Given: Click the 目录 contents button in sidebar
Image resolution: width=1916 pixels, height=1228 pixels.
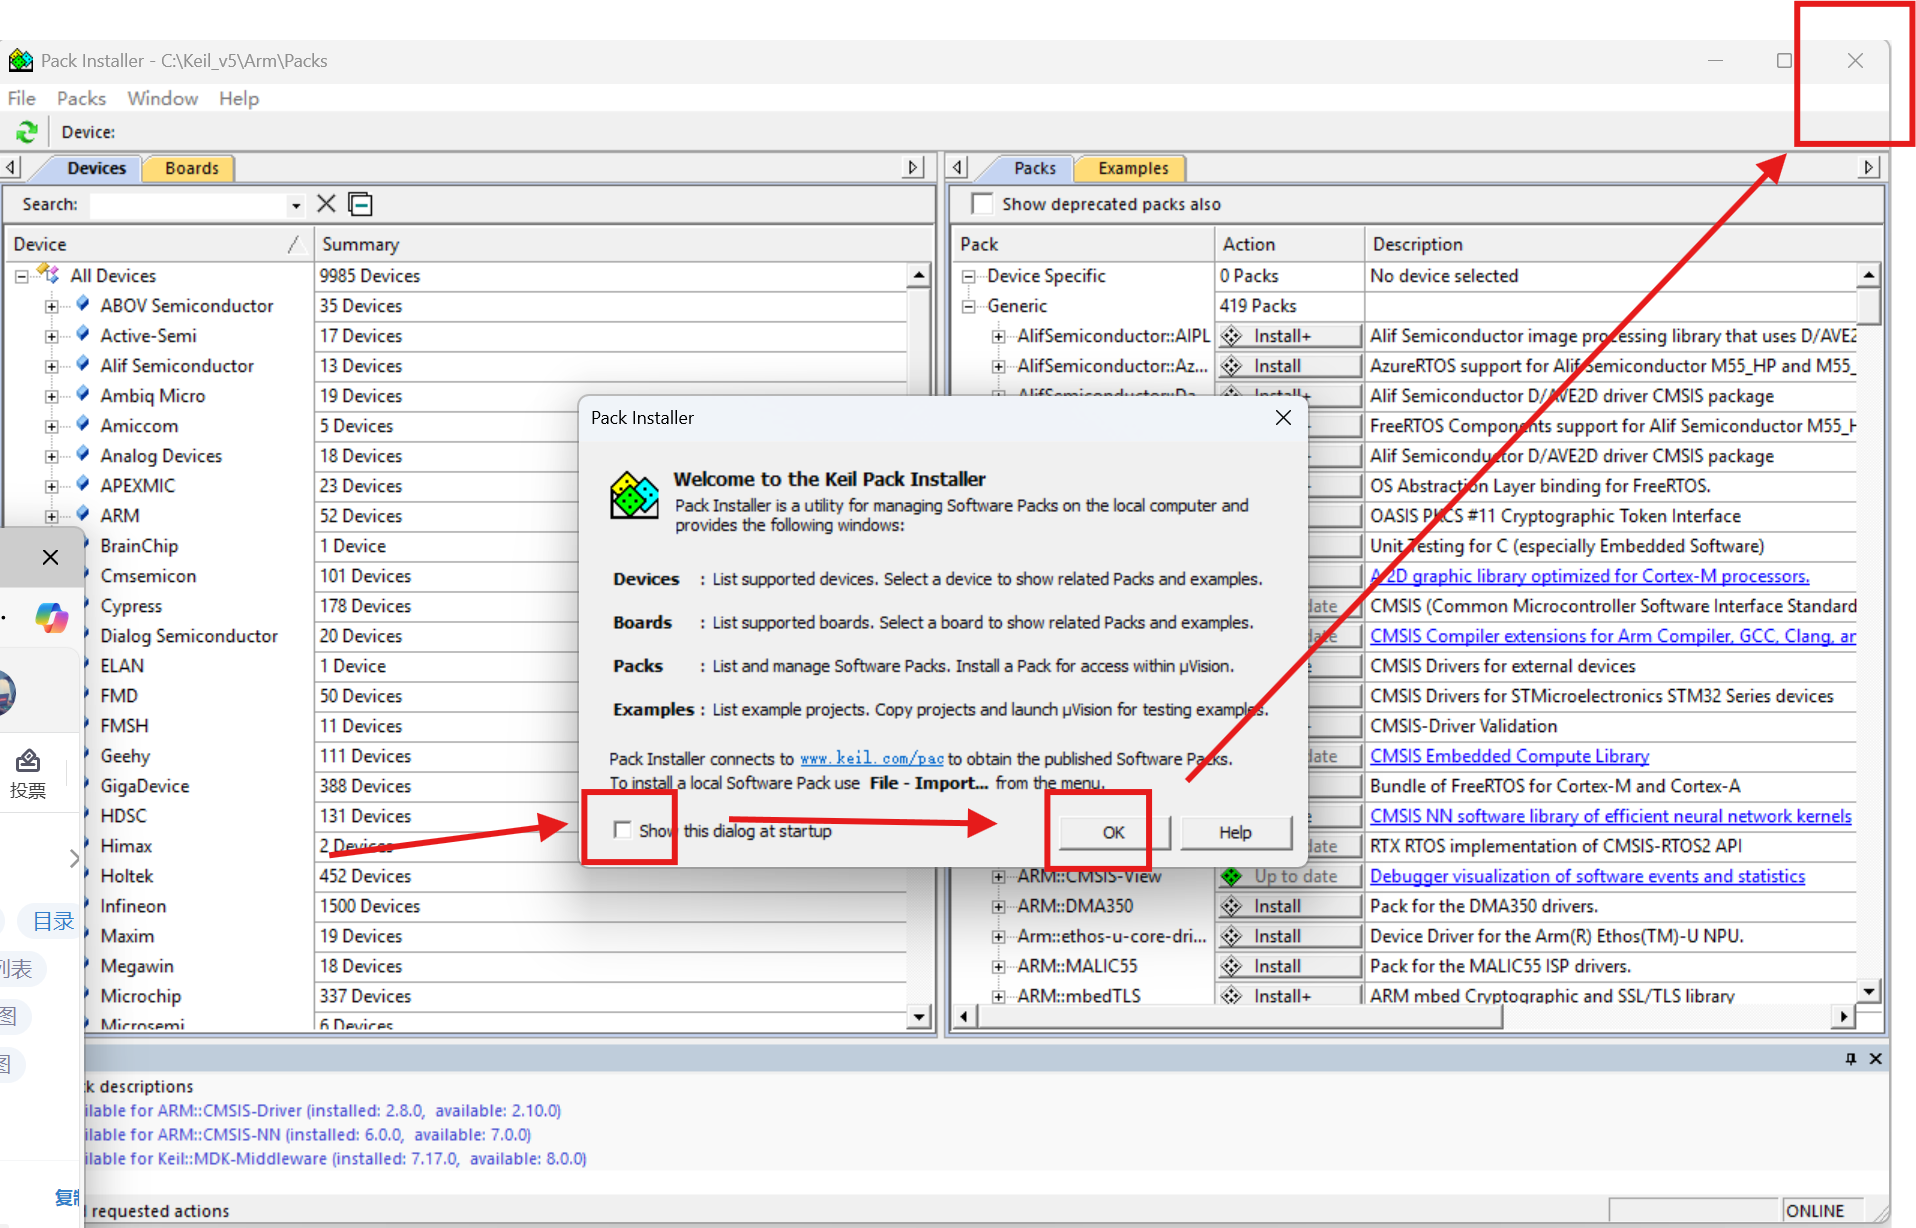Looking at the screenshot, I should pos(53,921).
